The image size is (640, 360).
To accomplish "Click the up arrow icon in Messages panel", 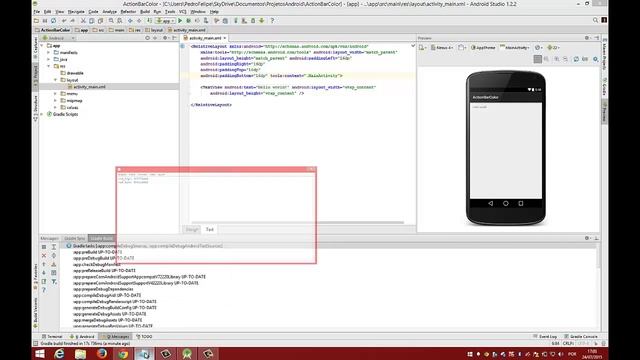I will click(x=44, y=264).
